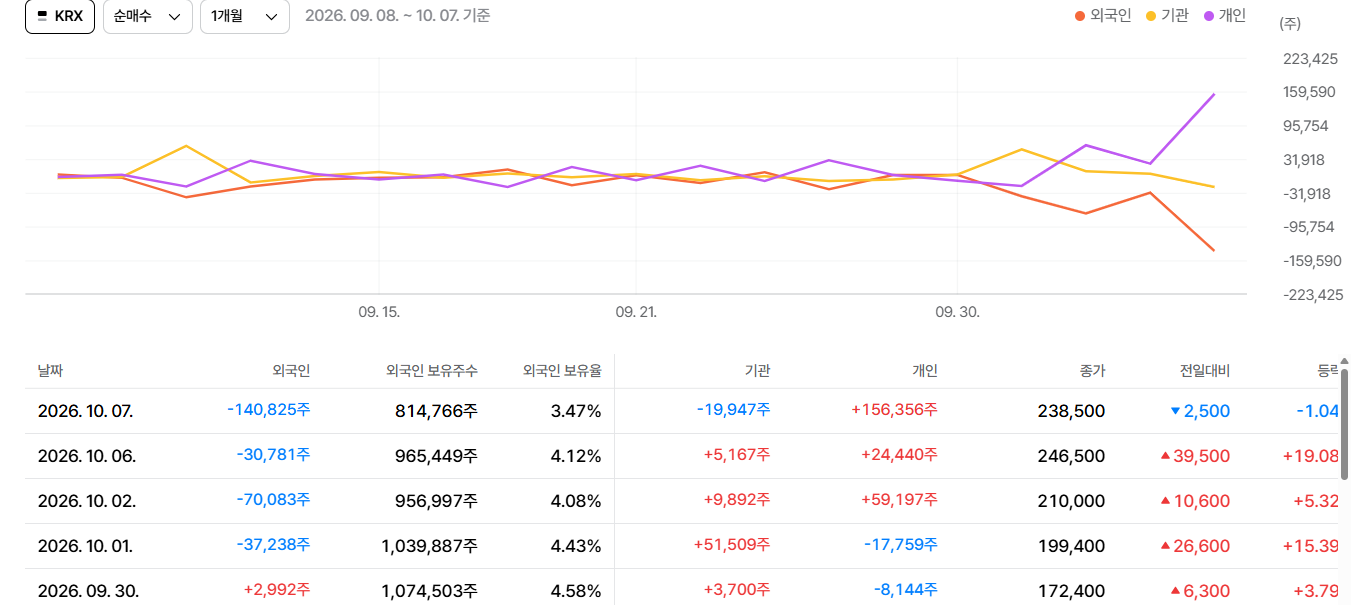Click the up triangle in the 2026. 10. 06. row
Screen dimensions: 1371x605
pyautogui.click(x=1165, y=456)
